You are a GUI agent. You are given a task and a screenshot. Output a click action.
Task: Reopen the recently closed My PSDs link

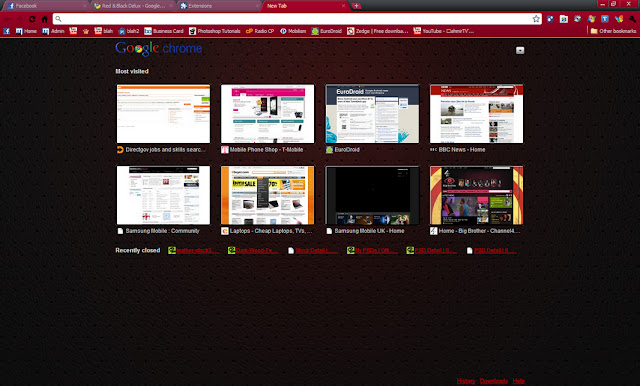pyautogui.click(x=376, y=251)
